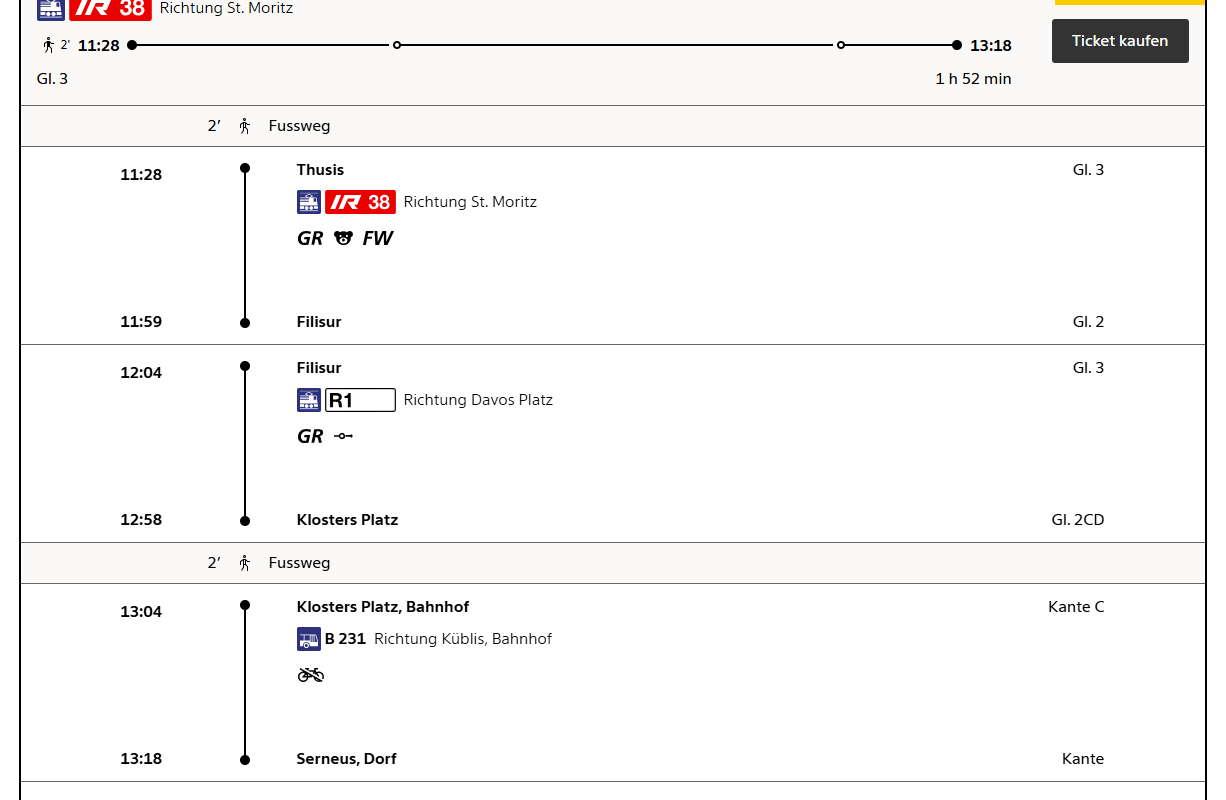The height and width of the screenshot is (800, 1226).
Task: Select the Thusis departure station name
Action: (320, 170)
